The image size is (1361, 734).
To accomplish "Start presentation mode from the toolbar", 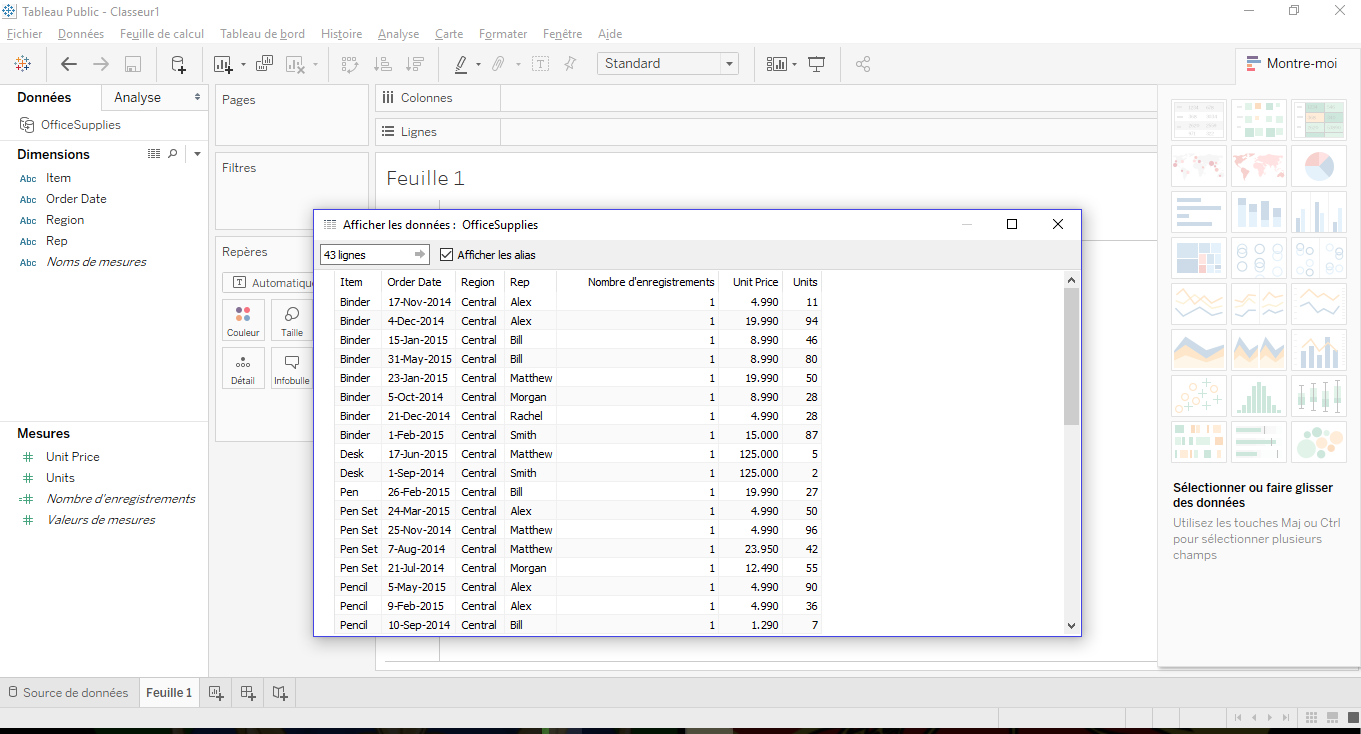I will click(816, 63).
